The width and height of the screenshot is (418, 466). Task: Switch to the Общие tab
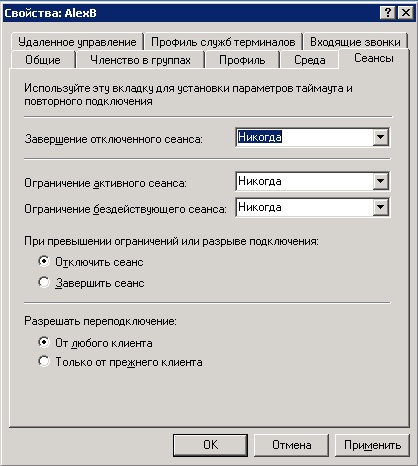(43, 60)
